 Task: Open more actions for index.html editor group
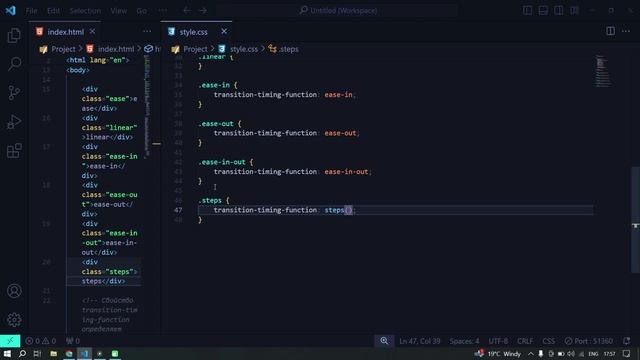tap(147, 31)
